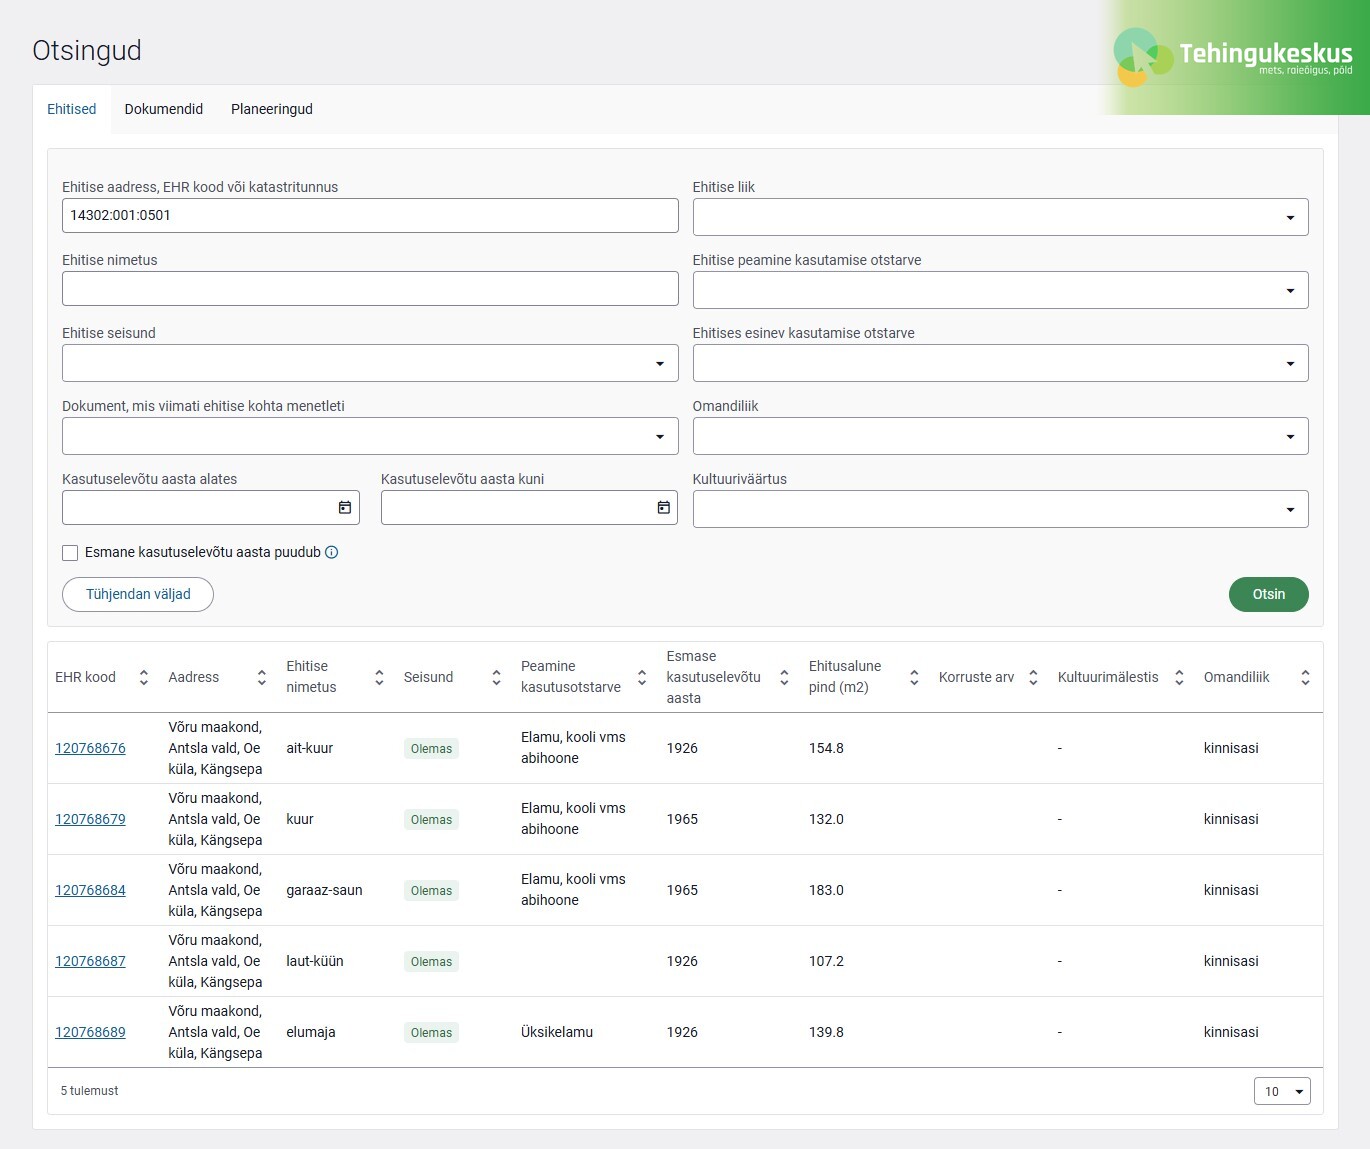Sort by Ehitisealune pind (m2) column
Image resolution: width=1370 pixels, height=1149 pixels.
(914, 678)
